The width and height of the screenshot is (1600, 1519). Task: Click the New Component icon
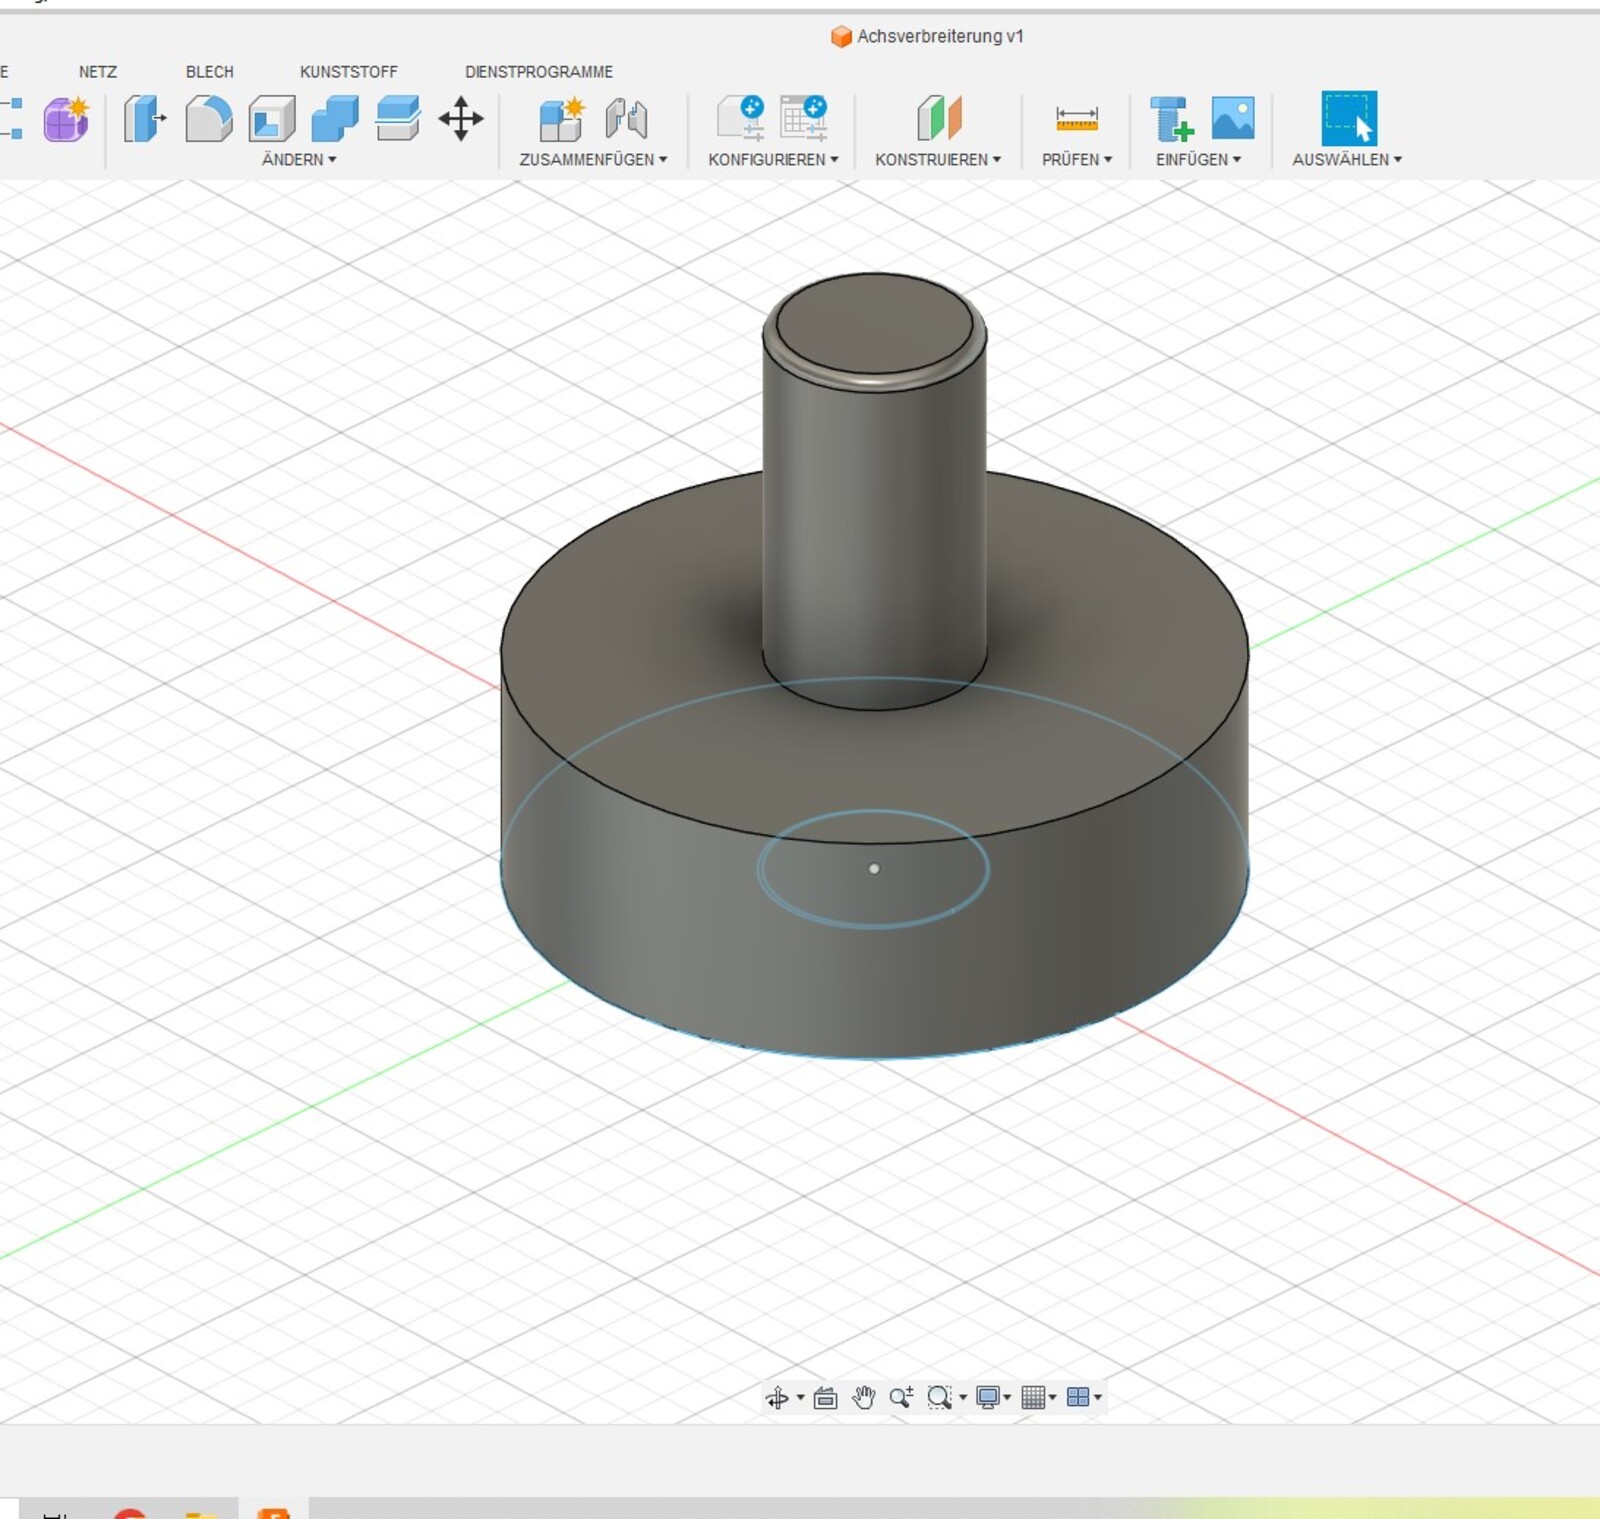(561, 119)
